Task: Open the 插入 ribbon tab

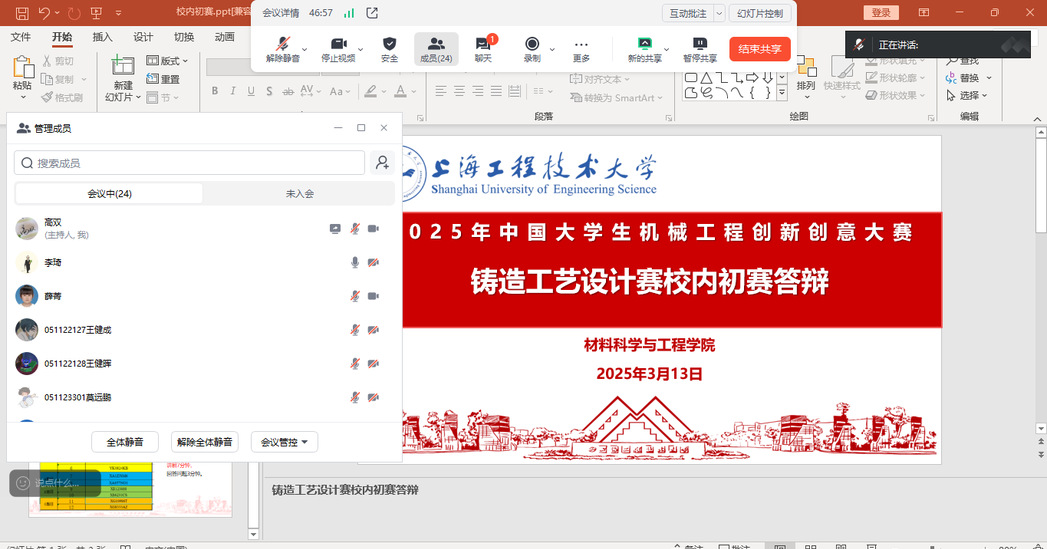Action: pyautogui.click(x=102, y=37)
